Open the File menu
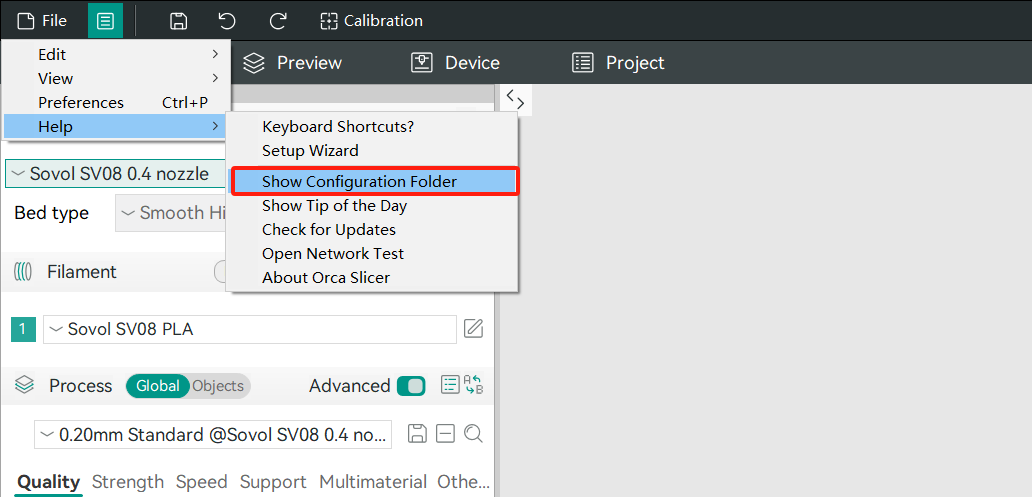The image size is (1032, 497). [x=42, y=21]
